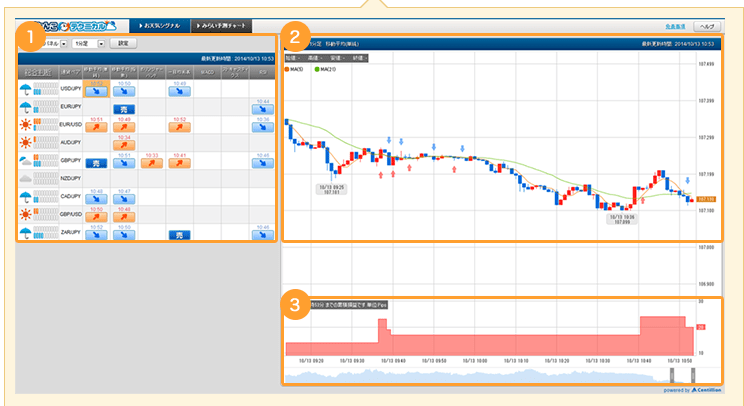Click GBP/JPY 売 signal in first column

97,163
